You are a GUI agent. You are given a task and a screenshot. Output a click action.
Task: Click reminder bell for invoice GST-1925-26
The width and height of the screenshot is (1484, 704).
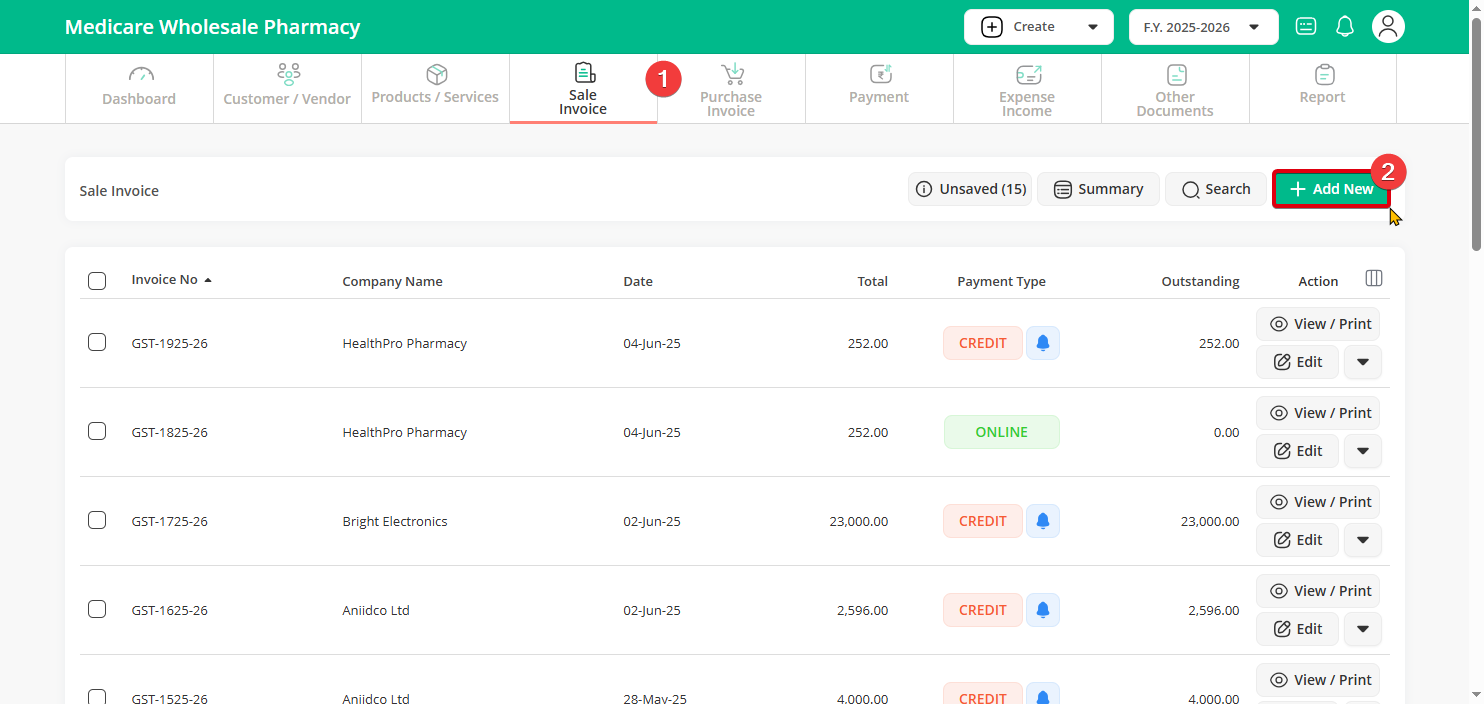(1043, 343)
